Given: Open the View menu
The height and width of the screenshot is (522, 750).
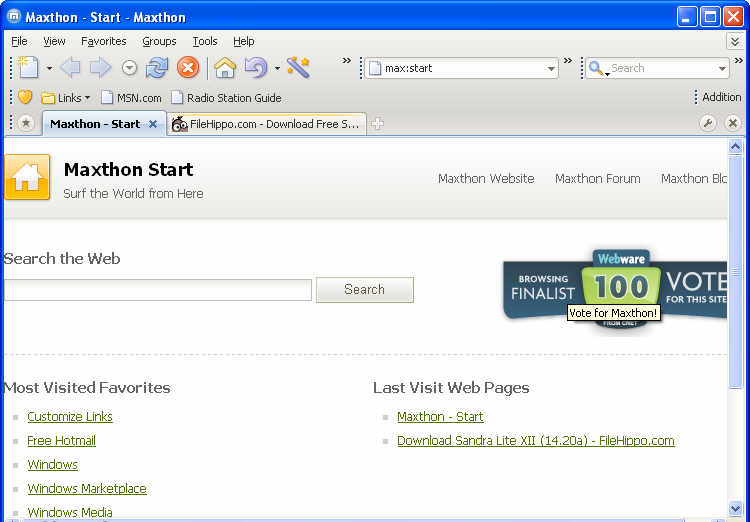Looking at the screenshot, I should point(54,41).
